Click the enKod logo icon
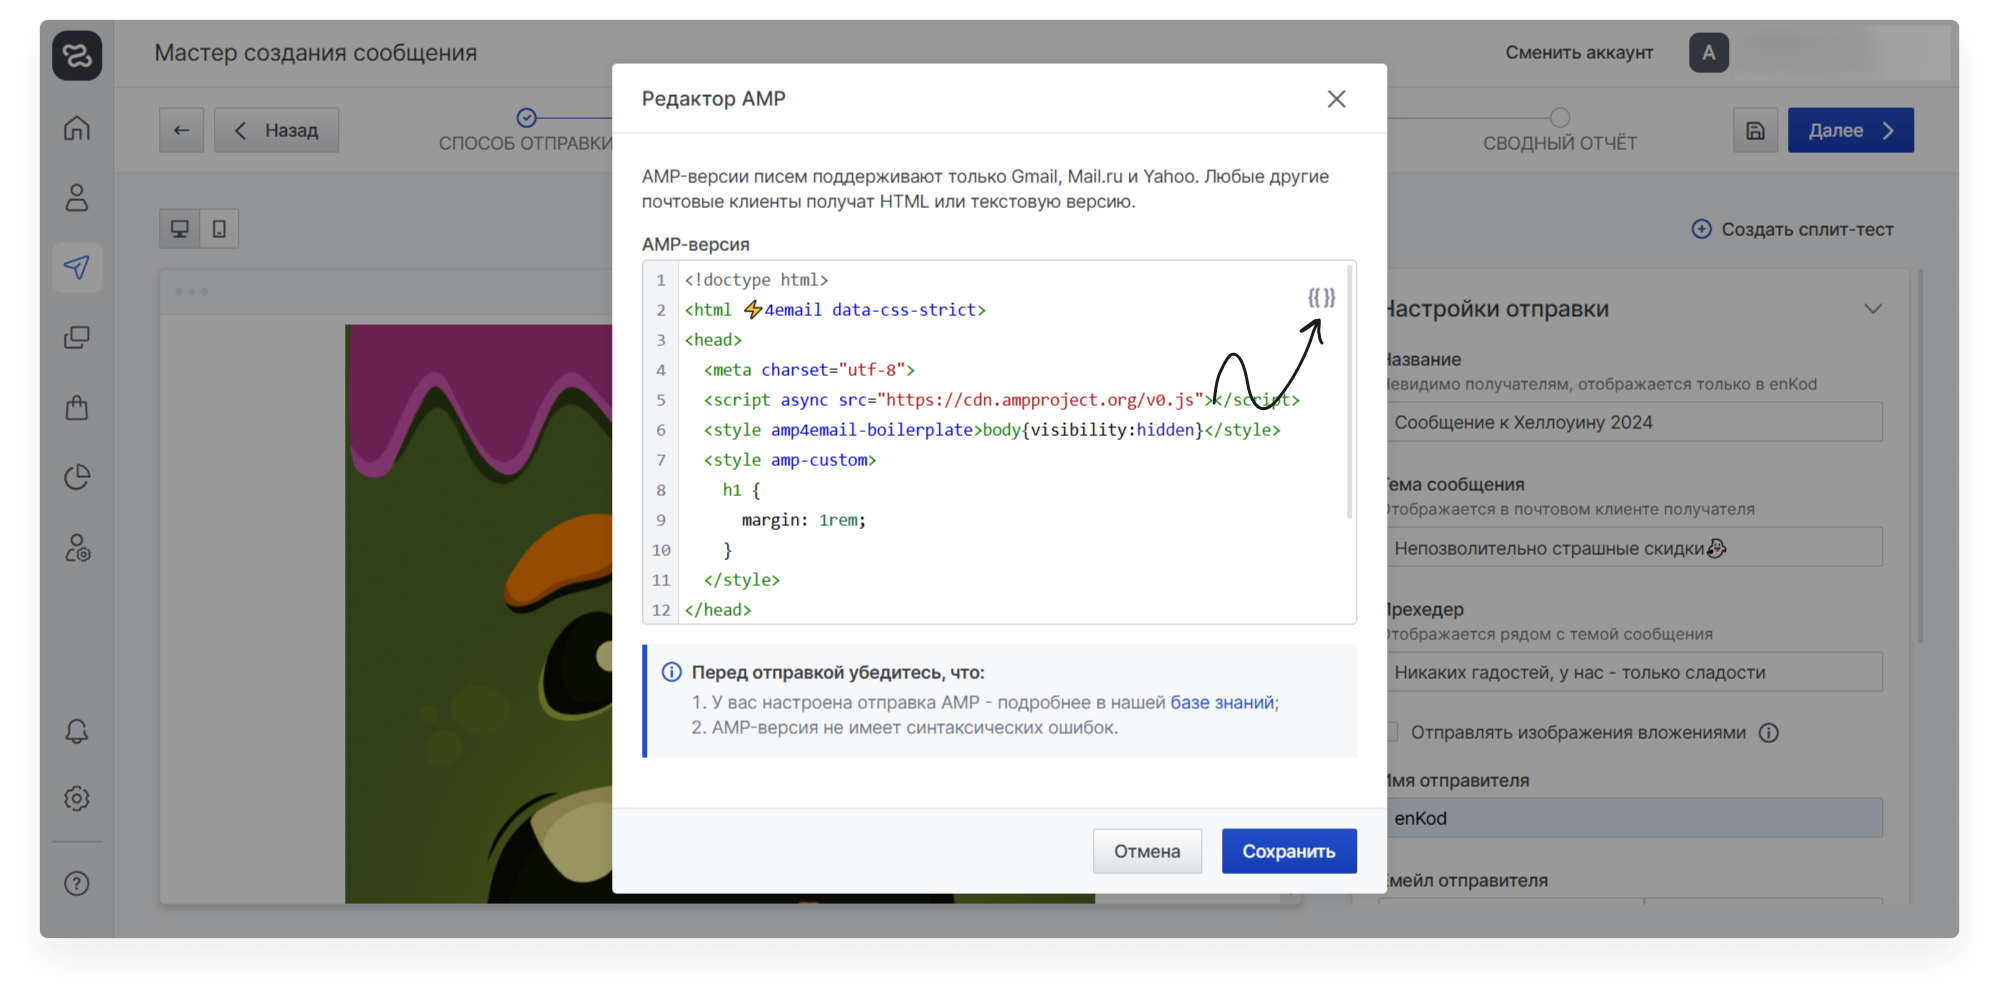1999x998 pixels. click(x=77, y=54)
